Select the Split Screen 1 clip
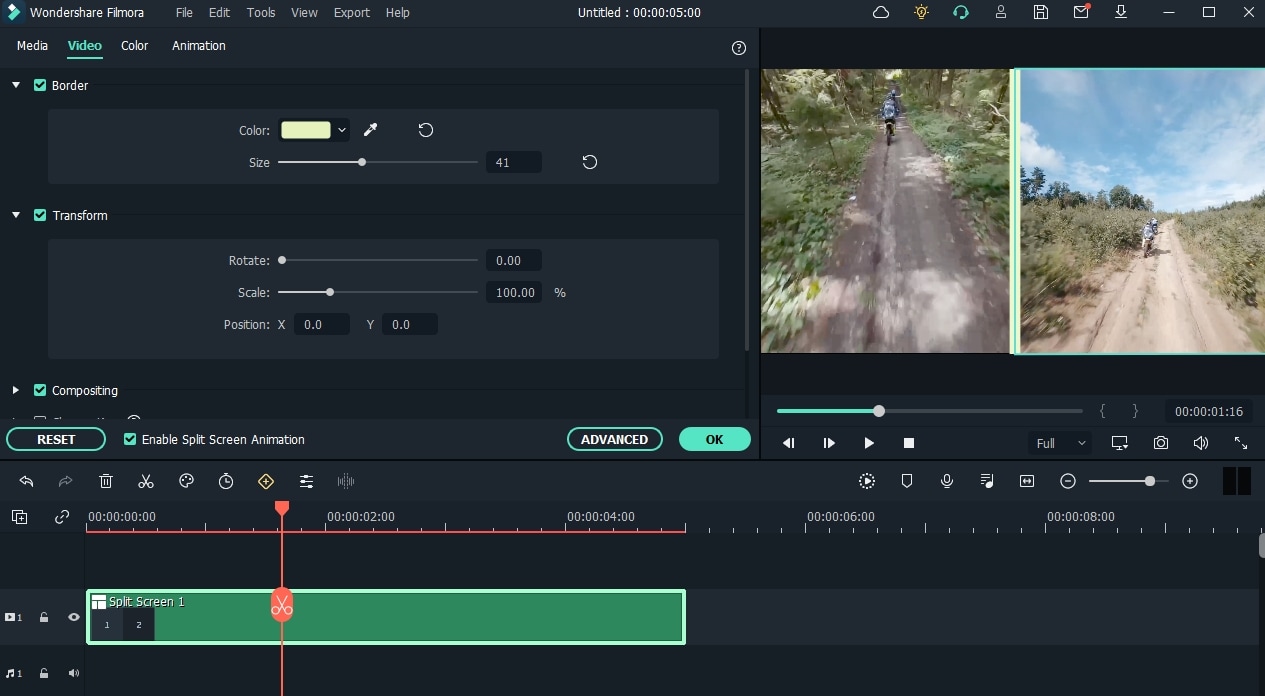Screen dimensions: 1265x696 pos(386,617)
